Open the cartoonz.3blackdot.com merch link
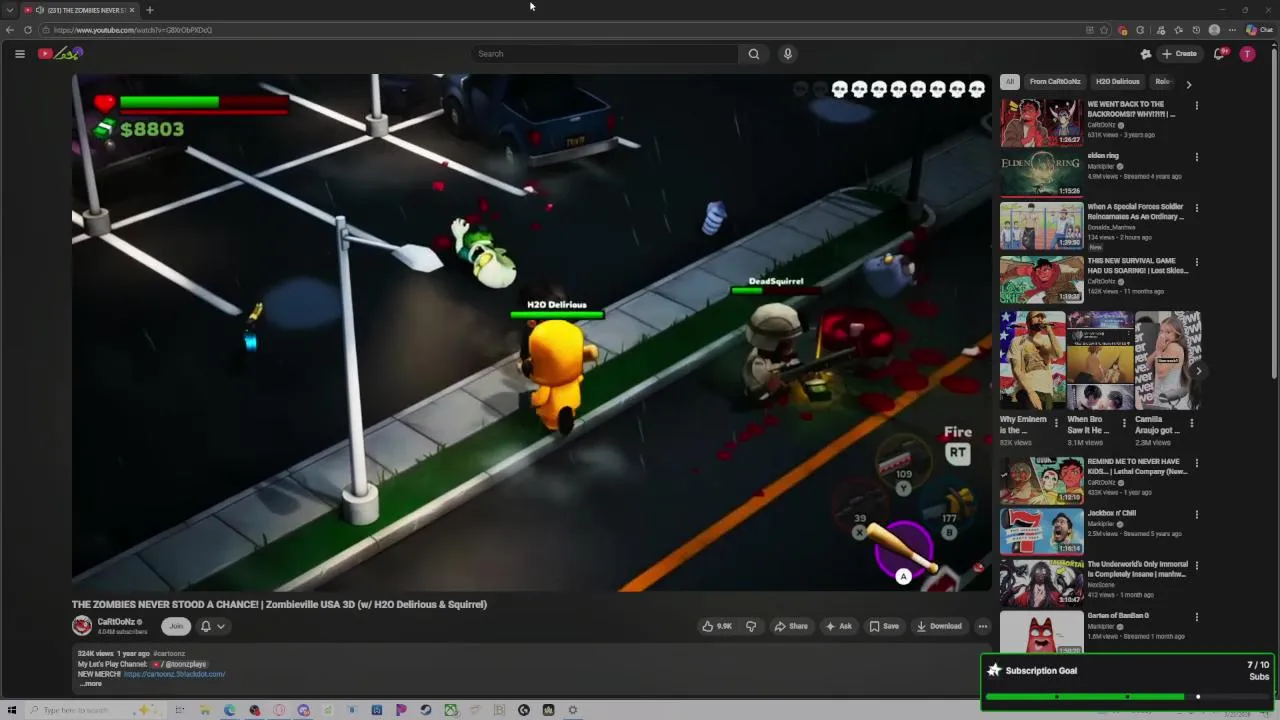 174,674
